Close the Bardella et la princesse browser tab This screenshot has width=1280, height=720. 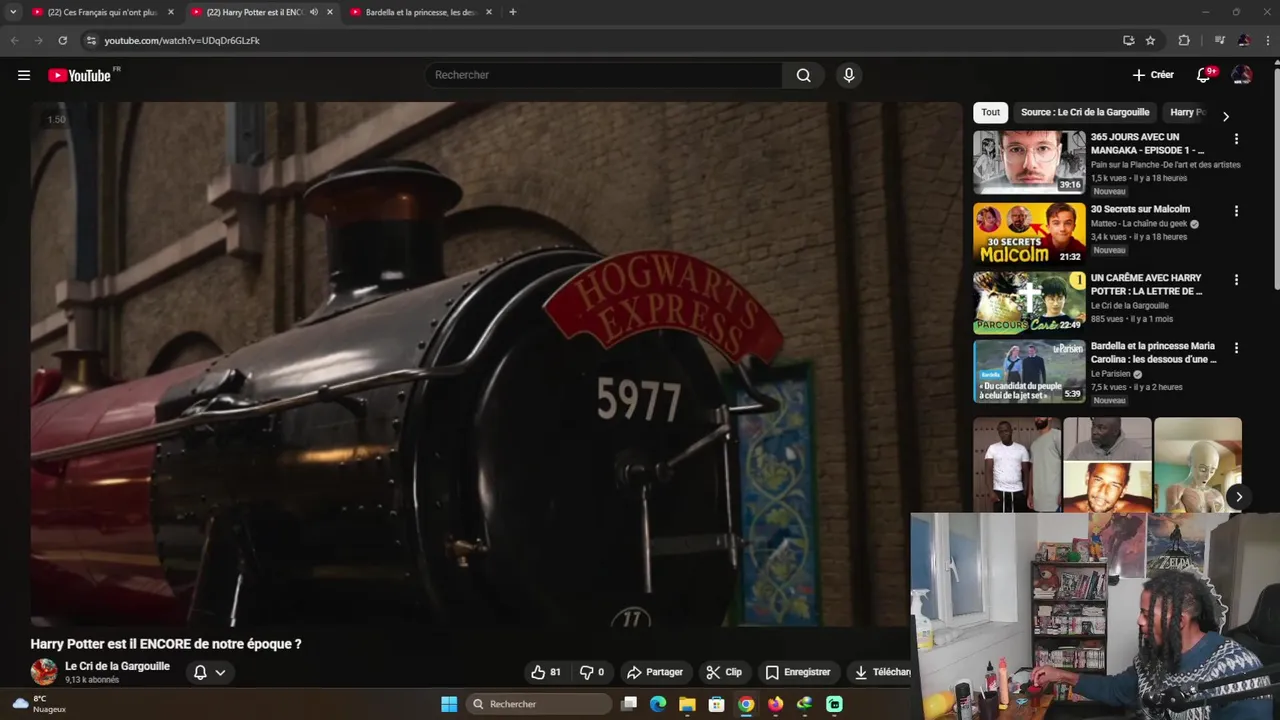[x=488, y=12]
